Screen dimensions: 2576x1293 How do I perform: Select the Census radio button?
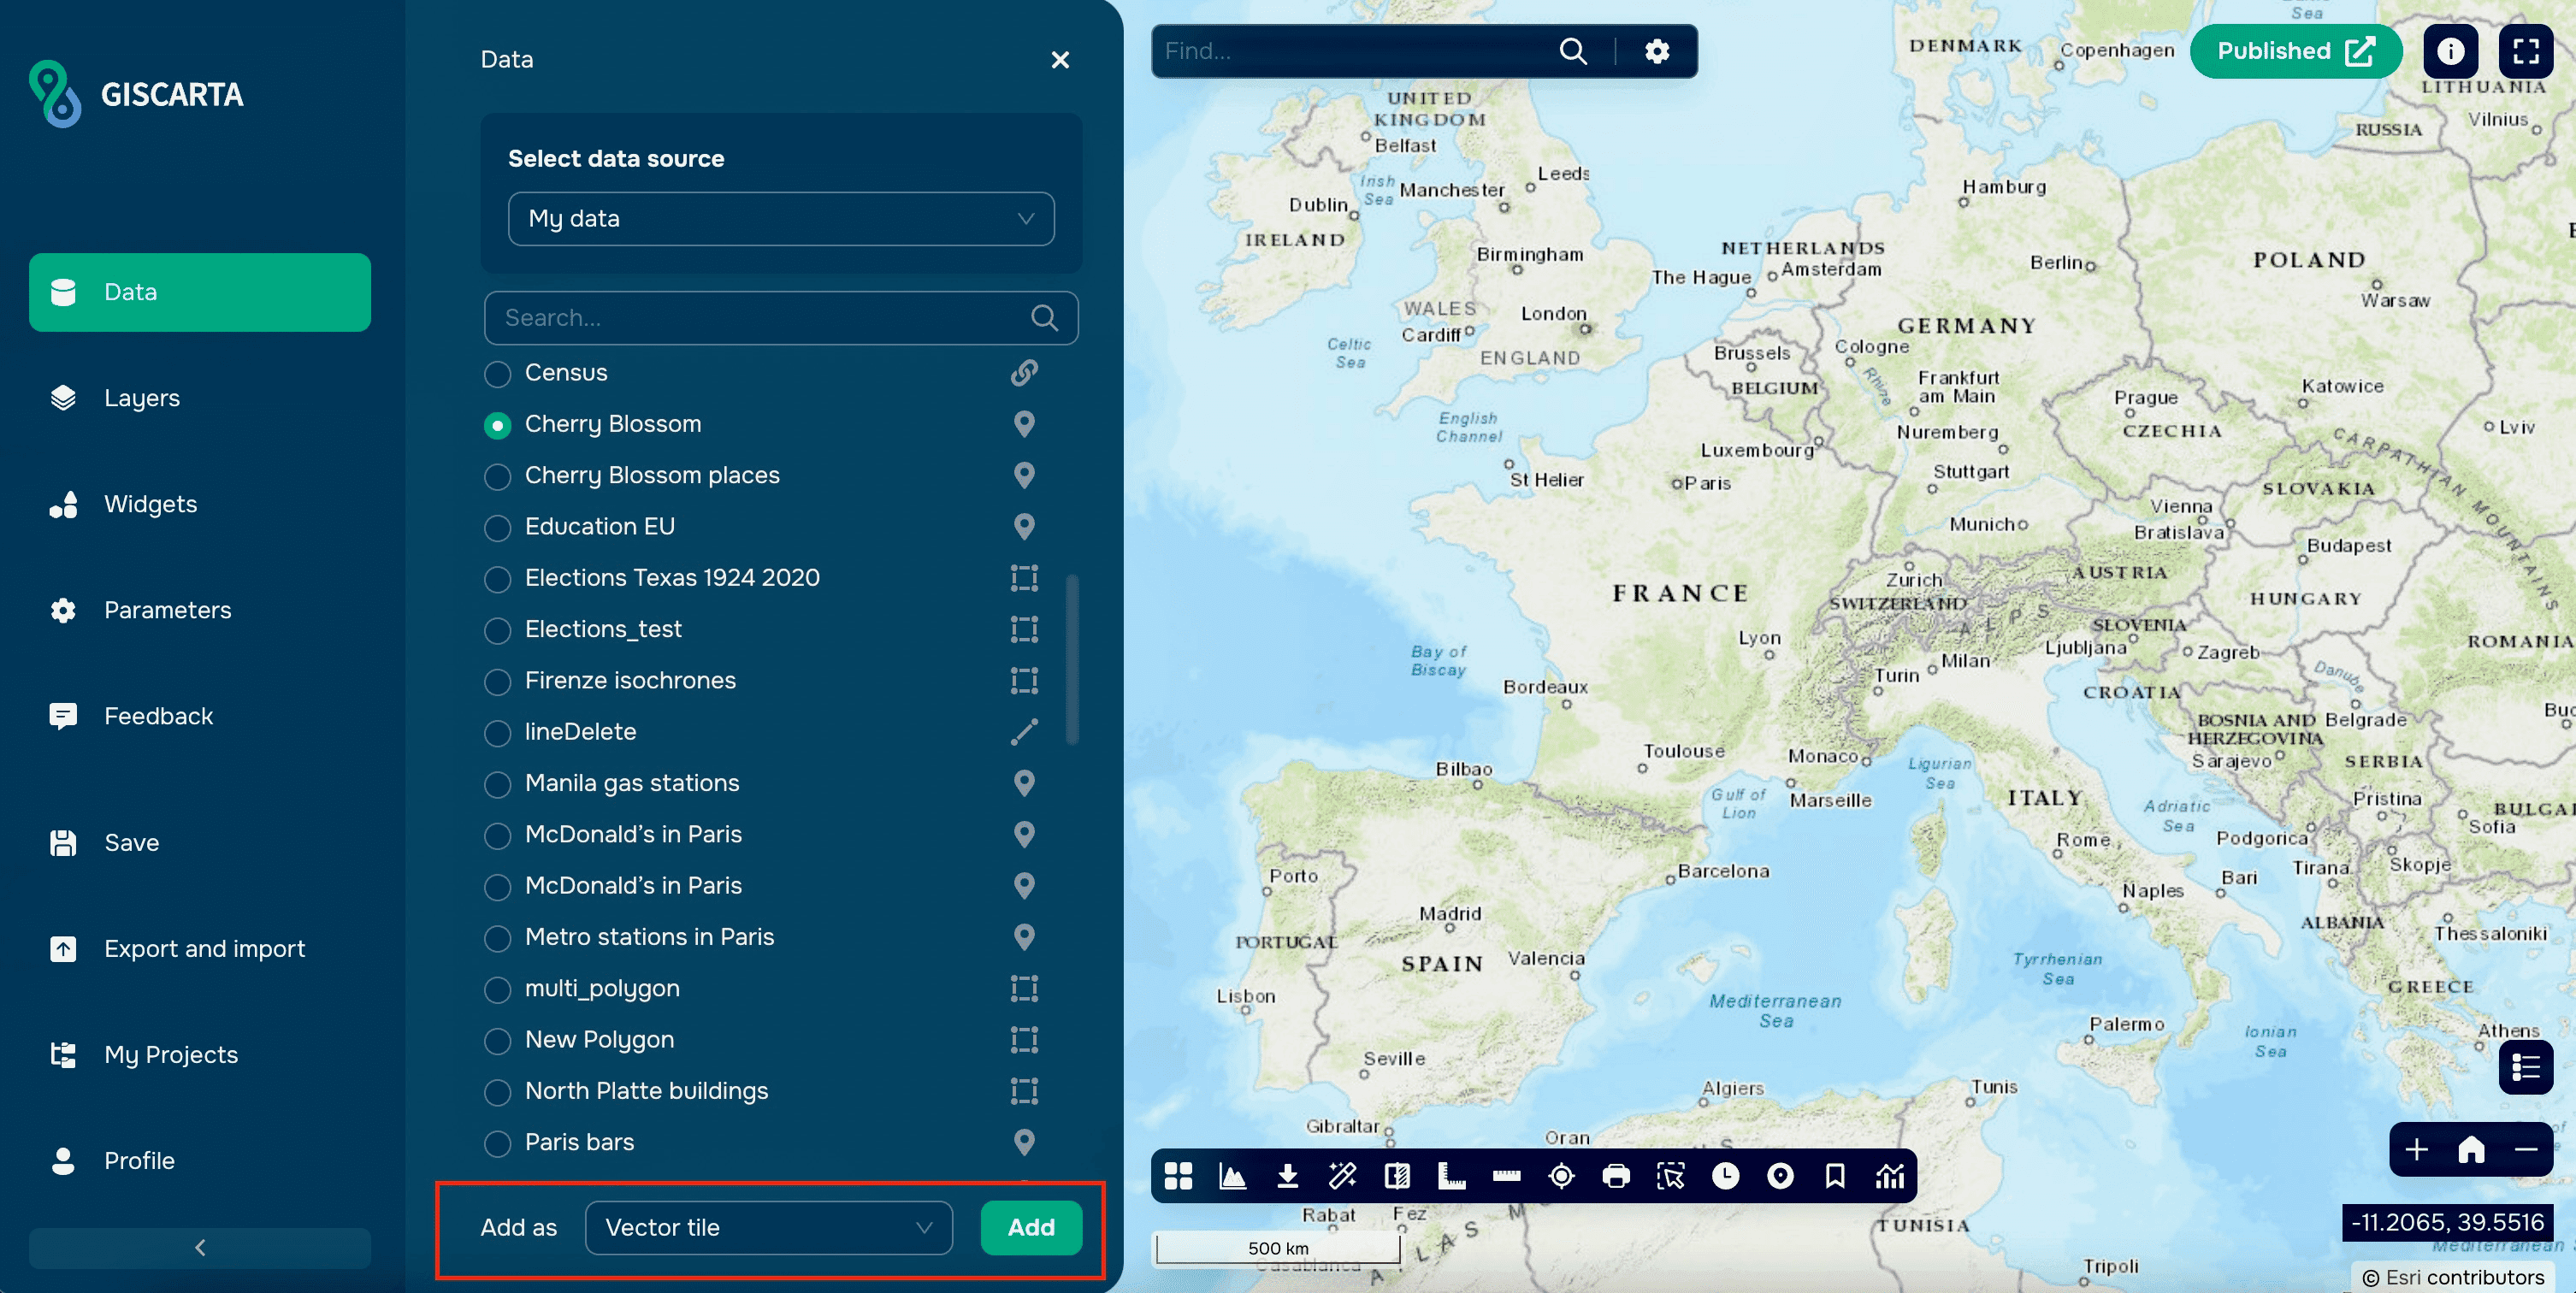pos(497,374)
